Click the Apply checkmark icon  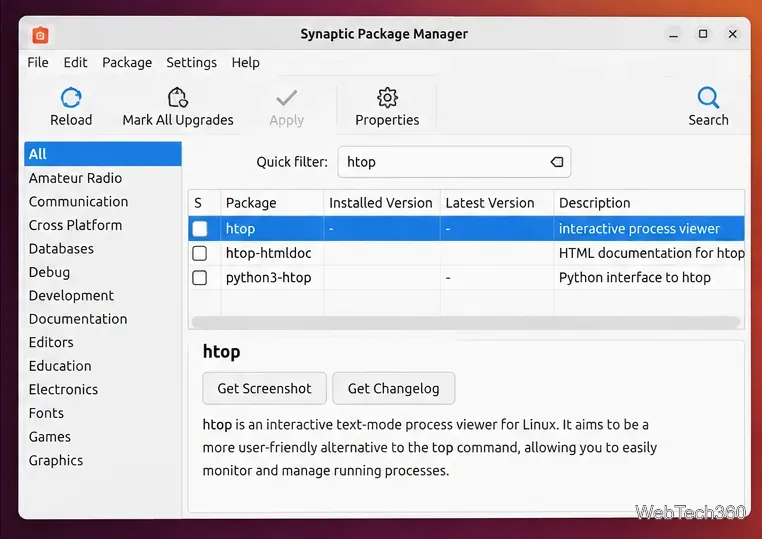pyautogui.click(x=287, y=98)
